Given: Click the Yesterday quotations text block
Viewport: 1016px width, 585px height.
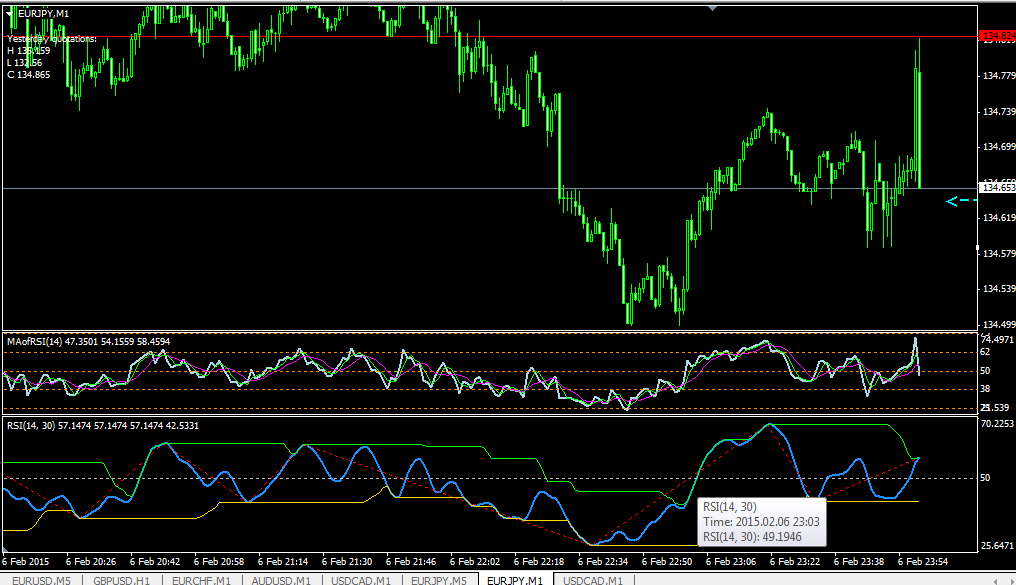Looking at the screenshot, I should 52,57.
